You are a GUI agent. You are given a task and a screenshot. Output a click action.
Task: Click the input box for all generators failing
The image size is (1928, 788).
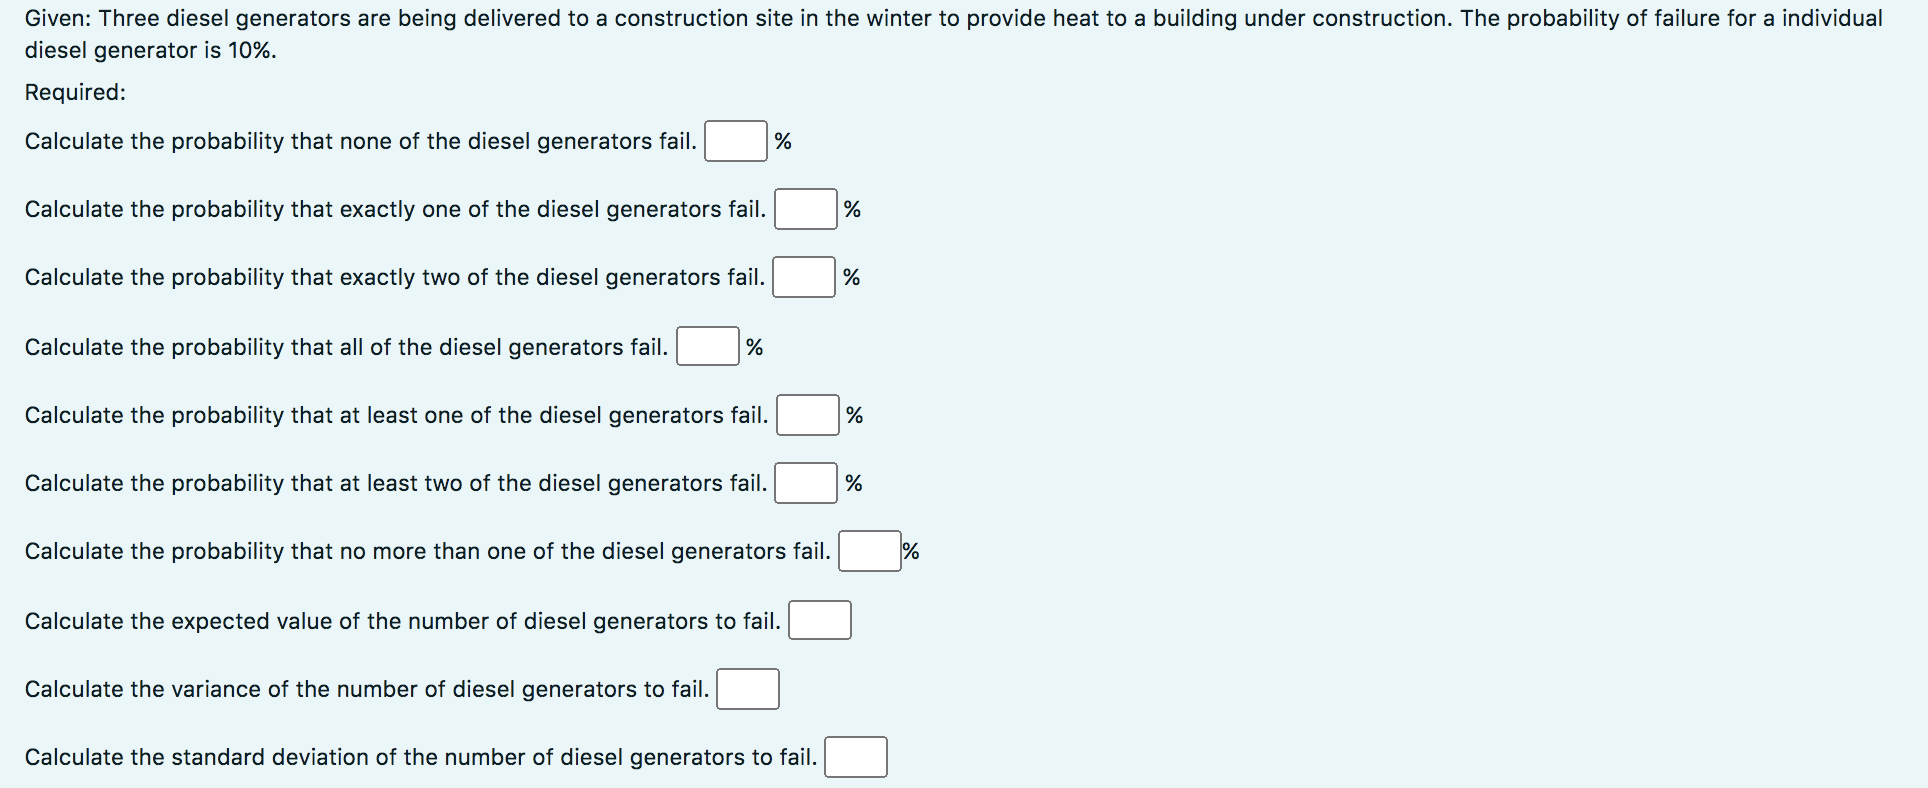(x=709, y=346)
